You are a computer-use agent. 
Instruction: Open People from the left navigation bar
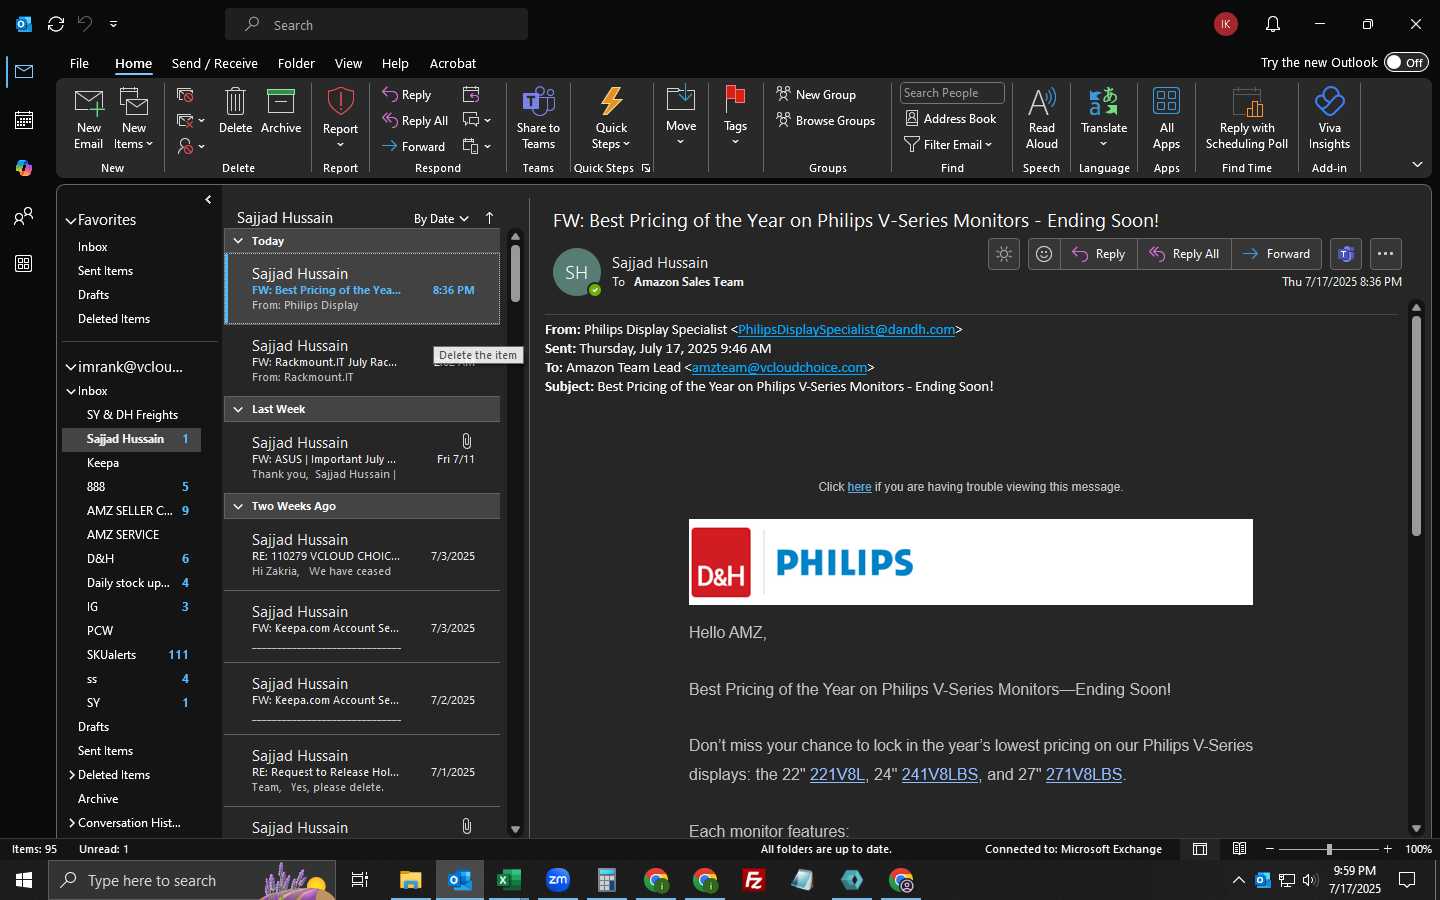(24, 216)
